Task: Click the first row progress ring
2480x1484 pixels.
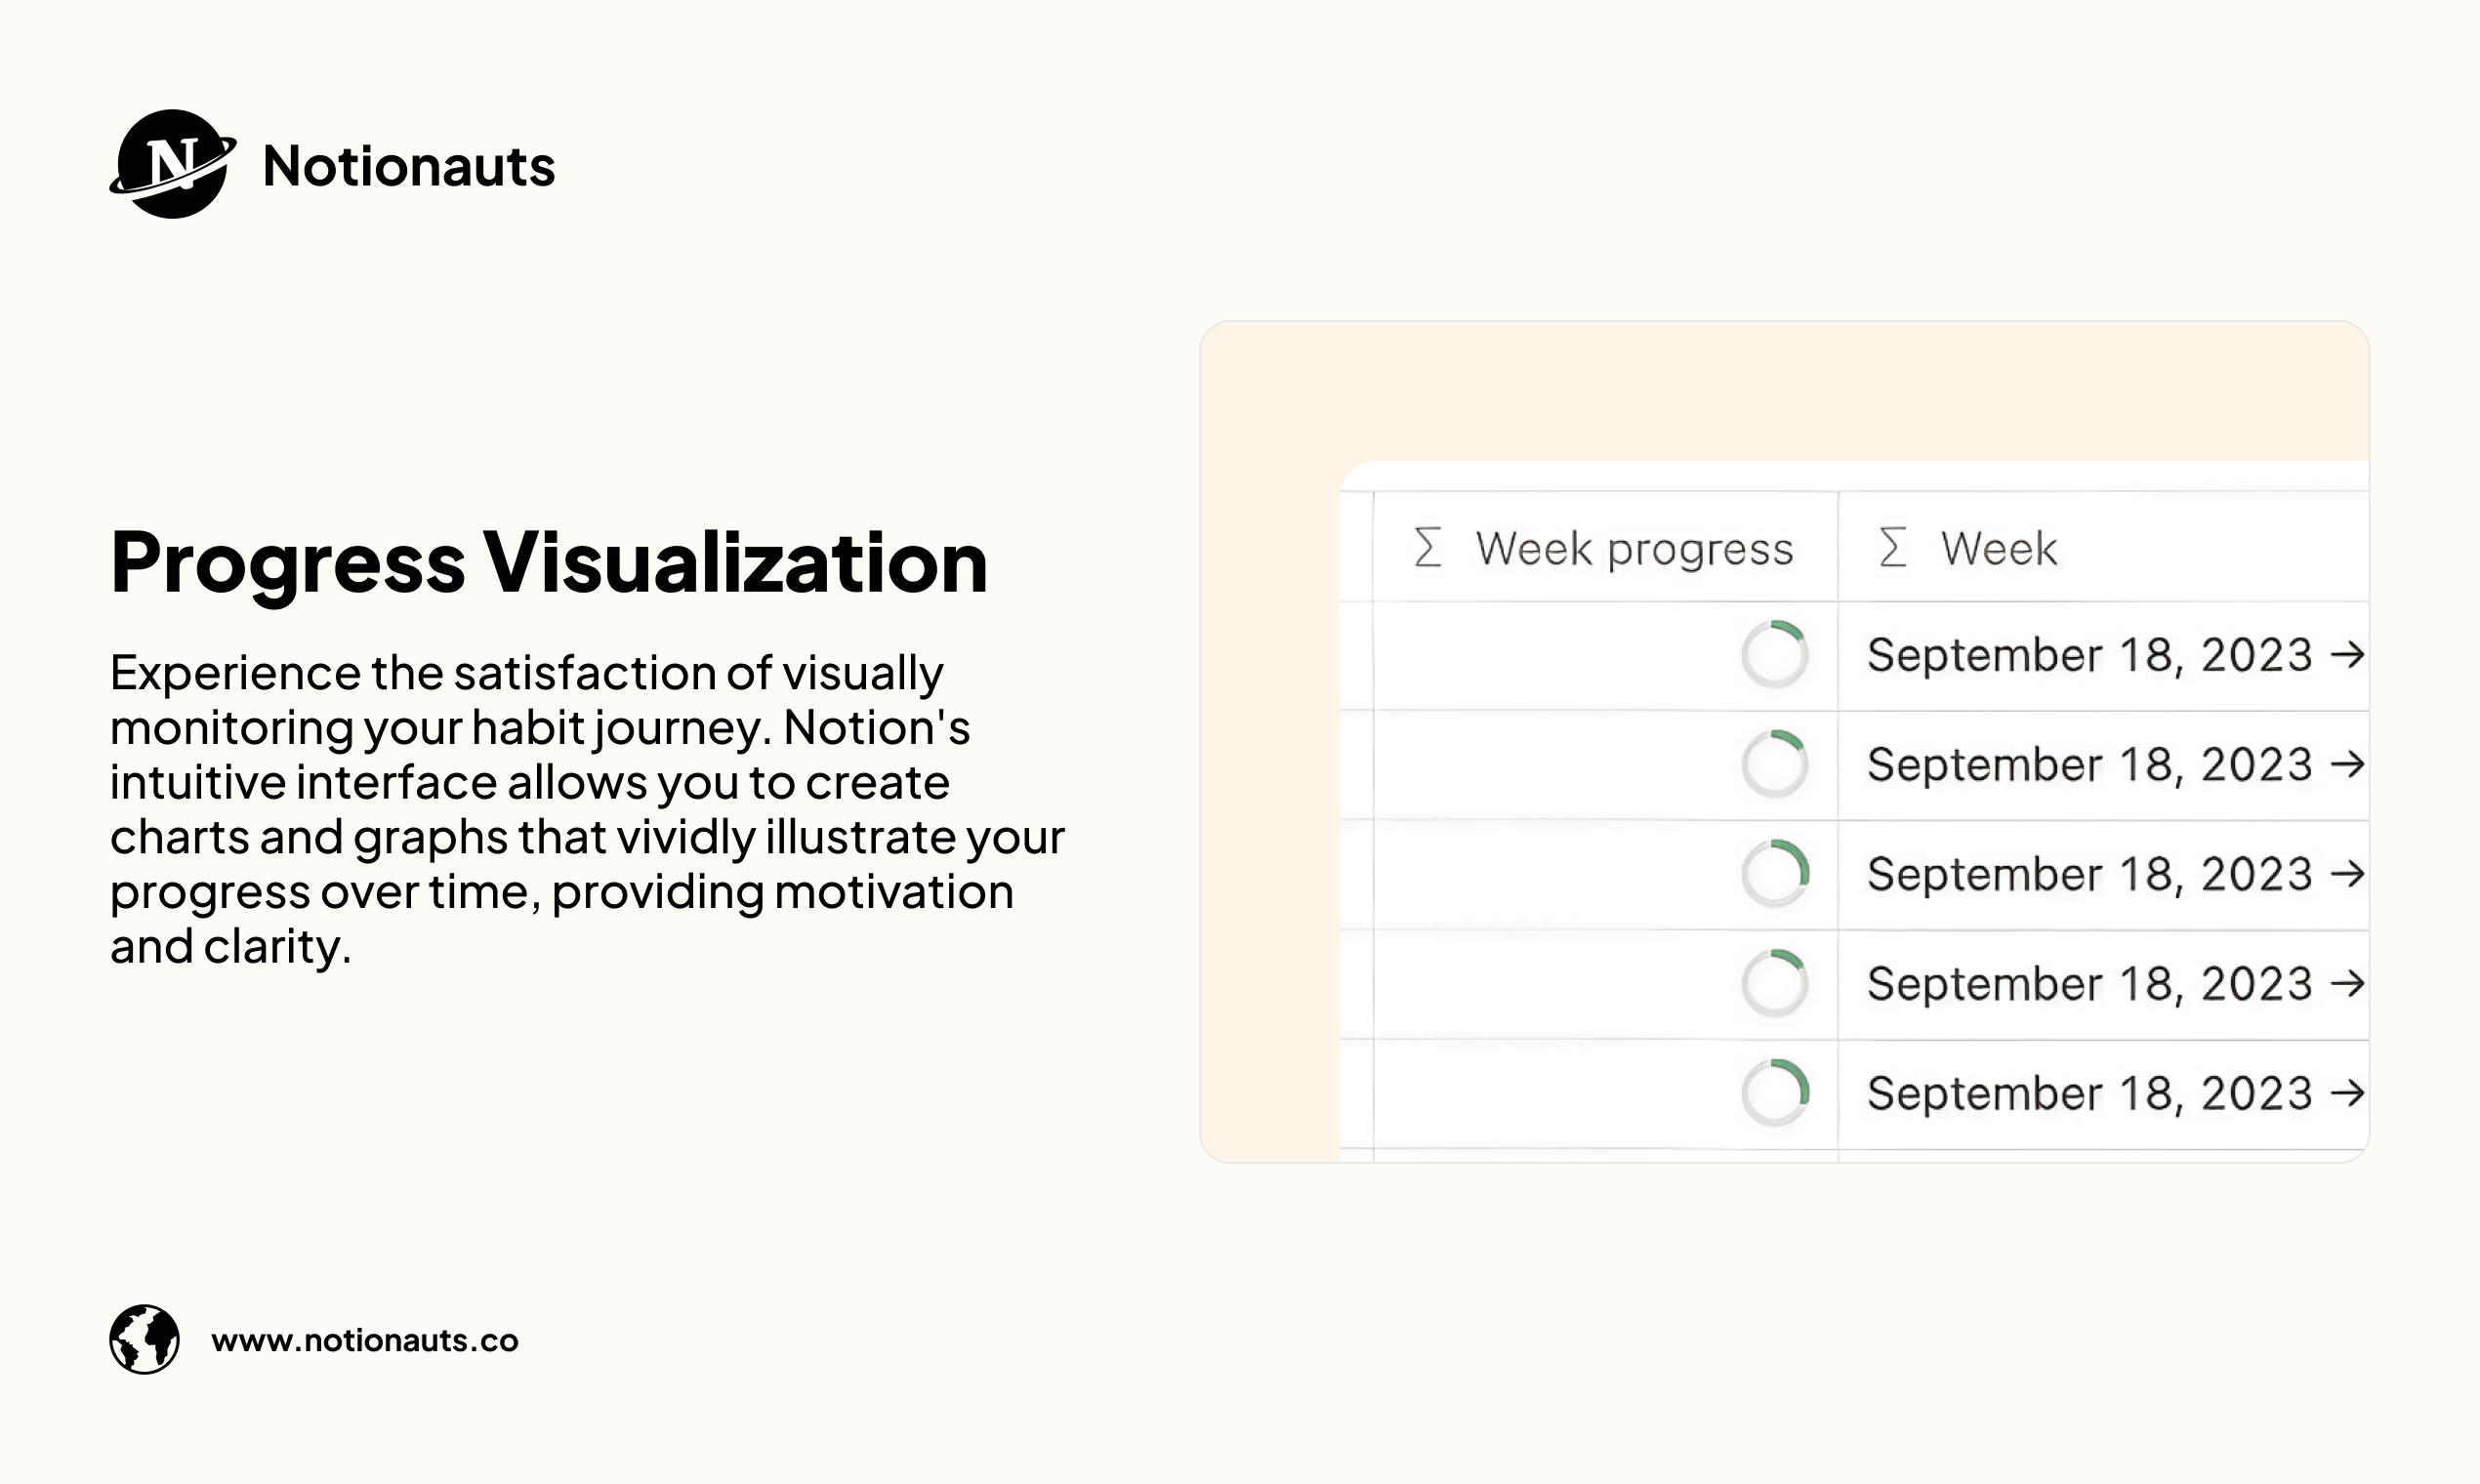Action: (x=1775, y=655)
